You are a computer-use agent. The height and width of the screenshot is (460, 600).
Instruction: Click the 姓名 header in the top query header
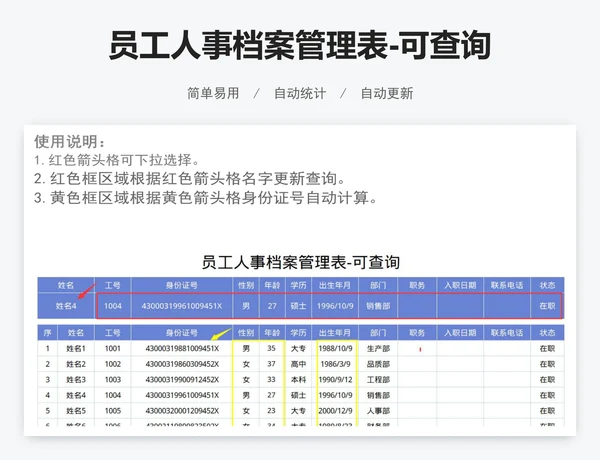(x=66, y=285)
